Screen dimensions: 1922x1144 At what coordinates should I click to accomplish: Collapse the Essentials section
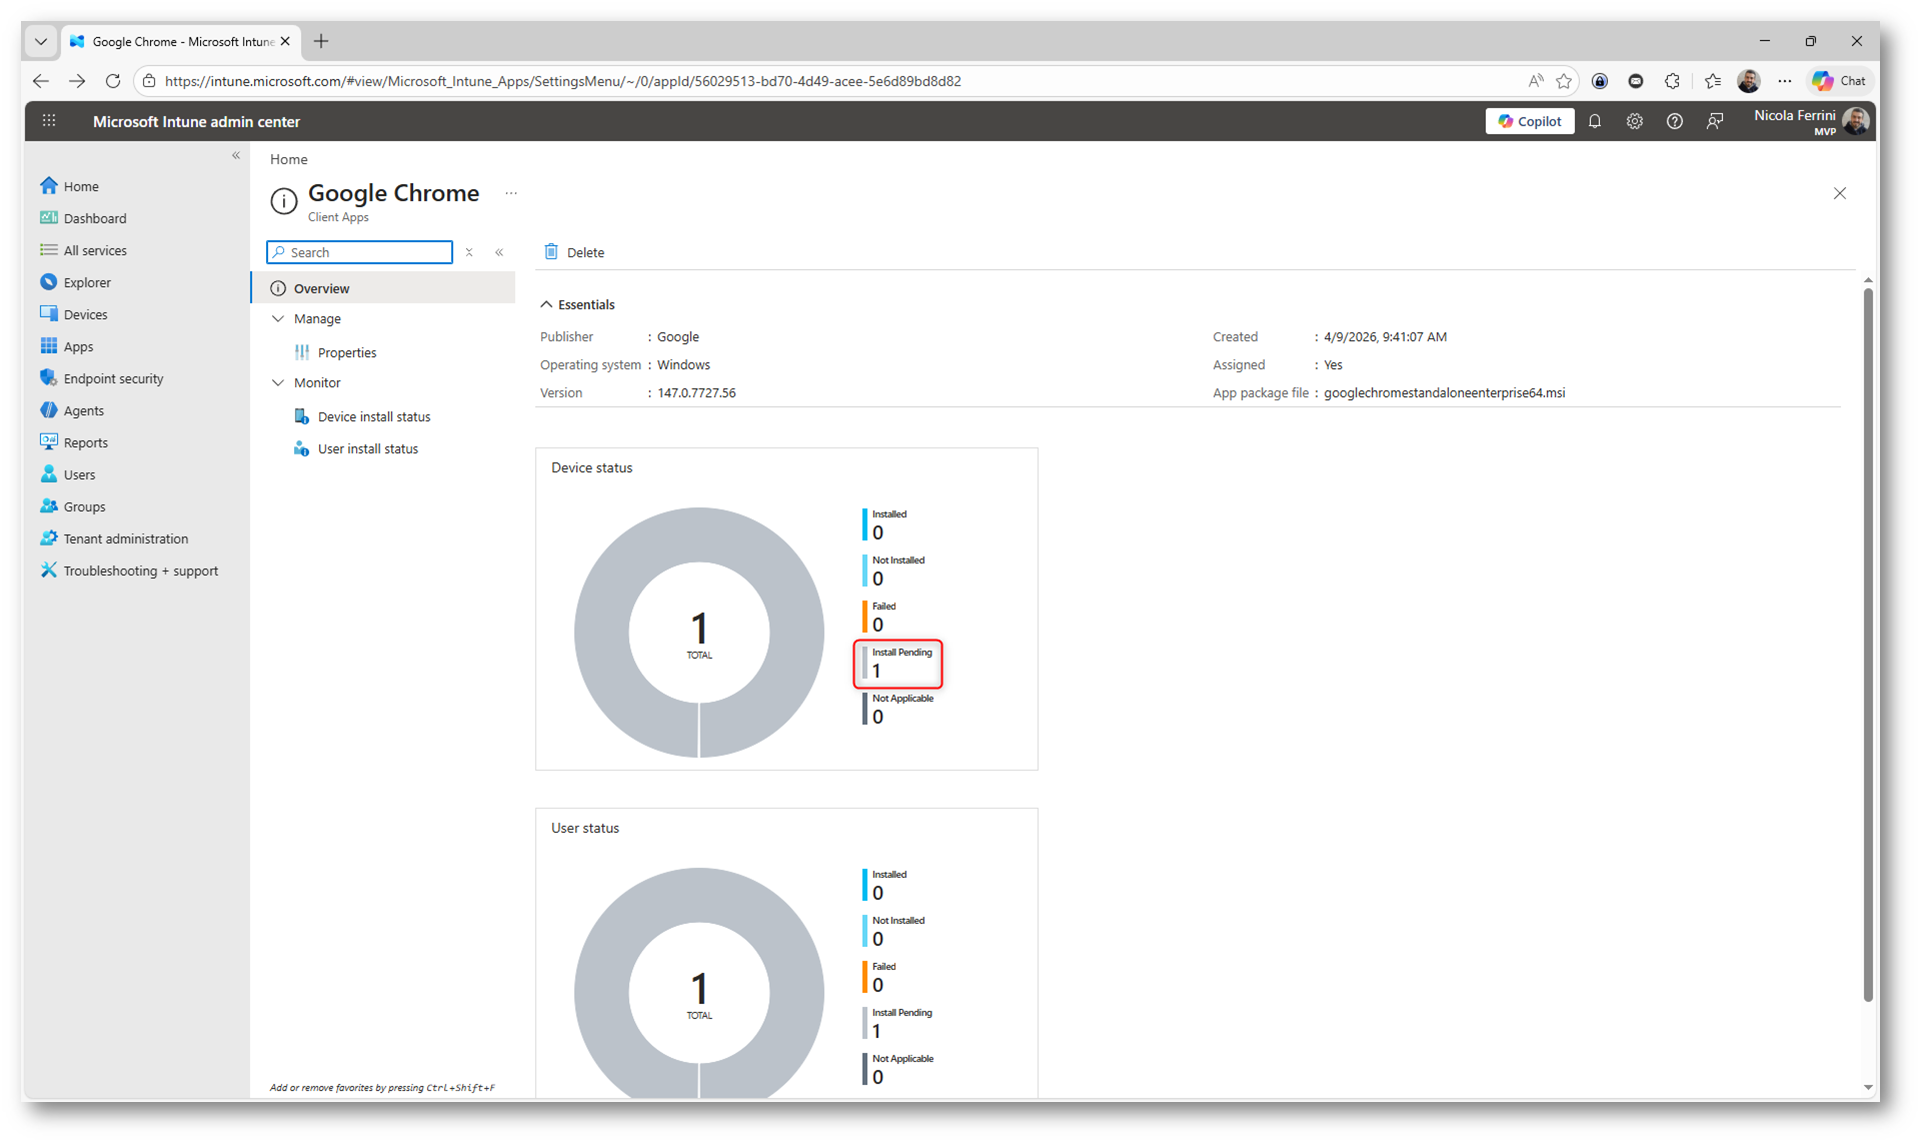tap(547, 304)
